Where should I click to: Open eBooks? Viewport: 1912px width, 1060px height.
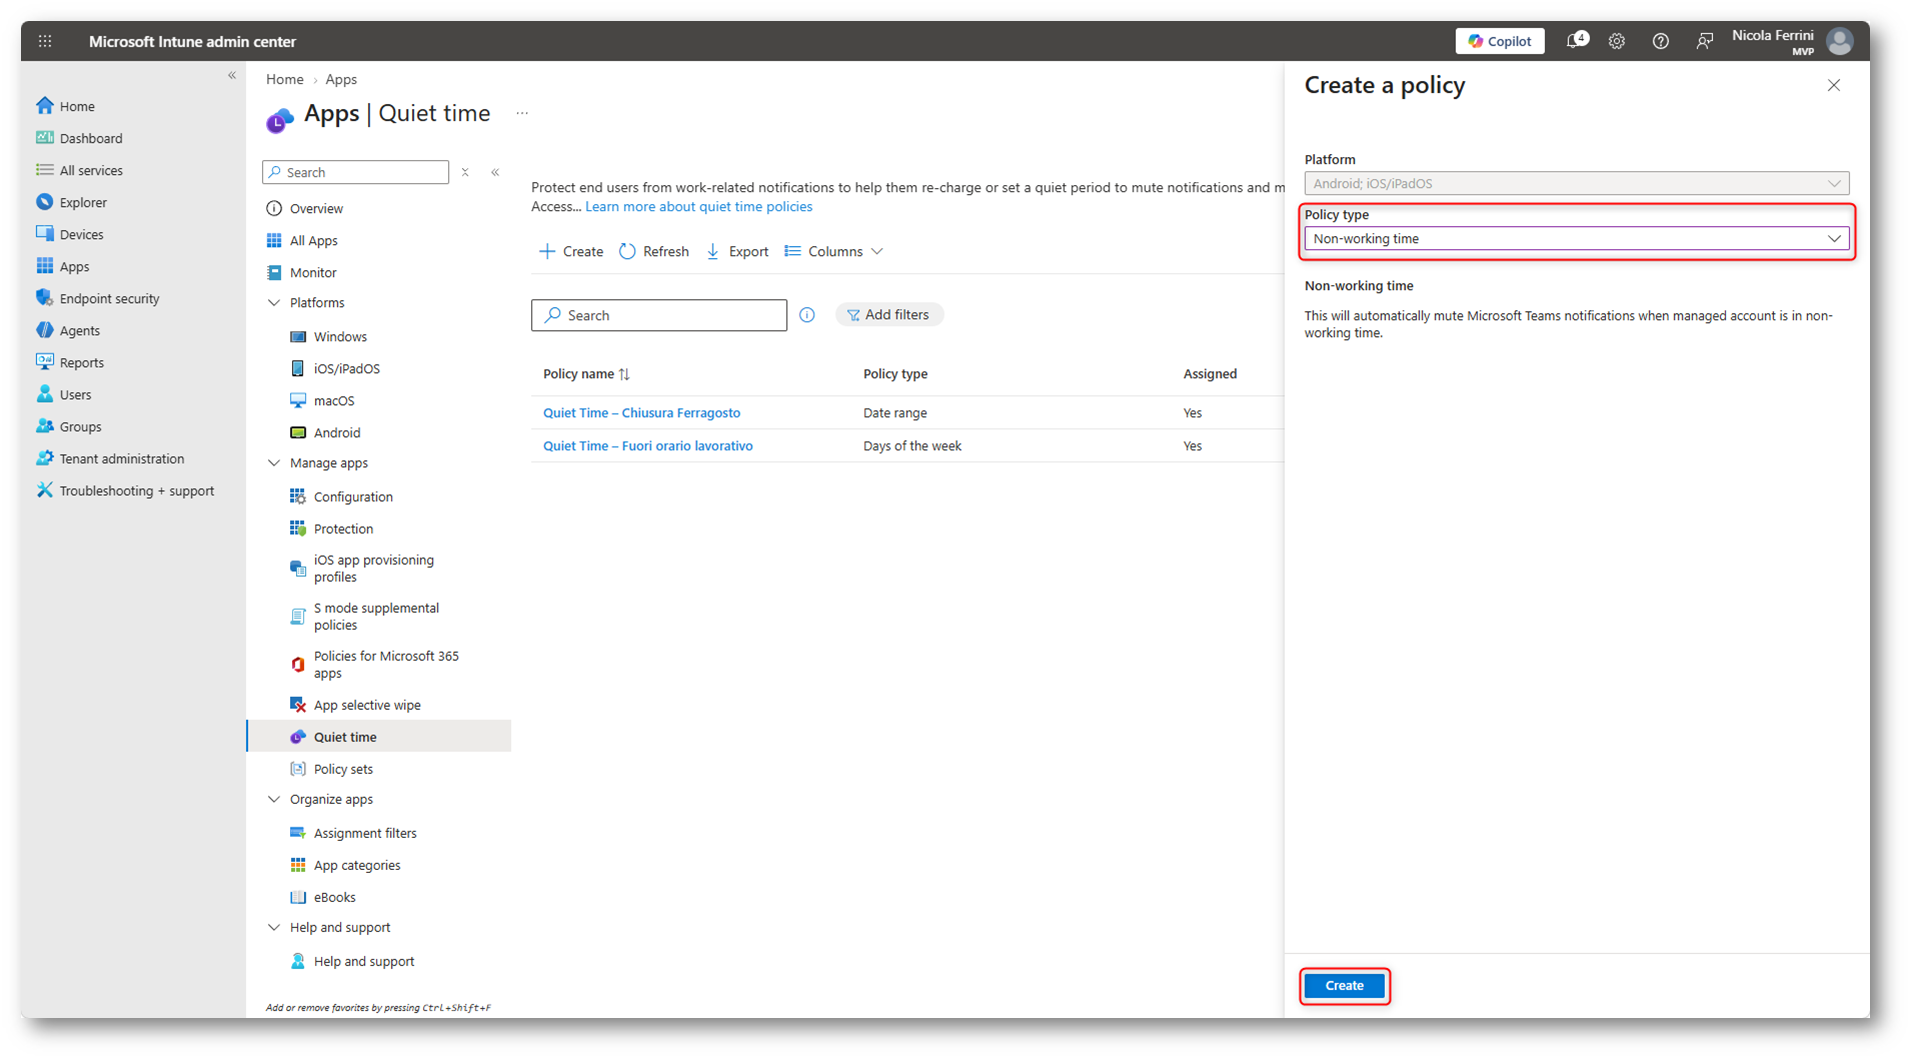pyautogui.click(x=334, y=897)
